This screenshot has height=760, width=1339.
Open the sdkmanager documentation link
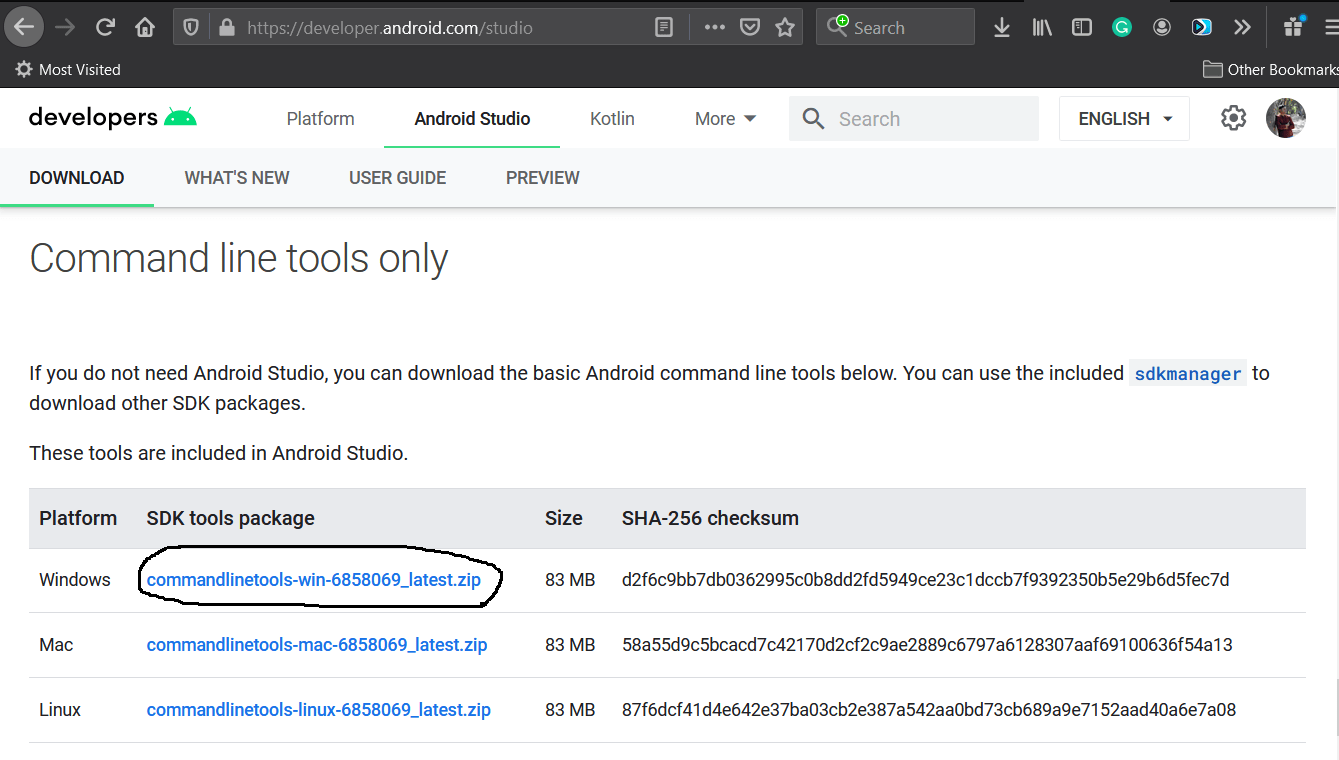pyautogui.click(x=1187, y=373)
